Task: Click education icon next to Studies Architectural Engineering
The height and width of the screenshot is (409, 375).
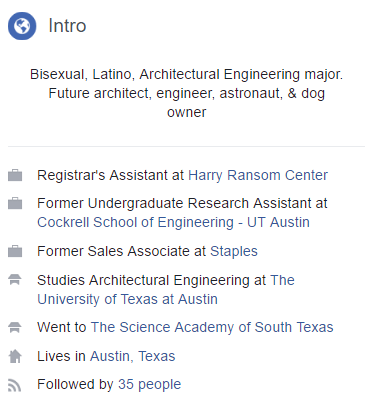Action: tap(15, 280)
